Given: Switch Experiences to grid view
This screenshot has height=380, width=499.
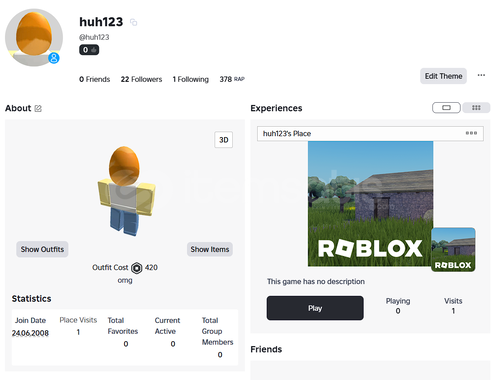Looking at the screenshot, I should click(476, 108).
